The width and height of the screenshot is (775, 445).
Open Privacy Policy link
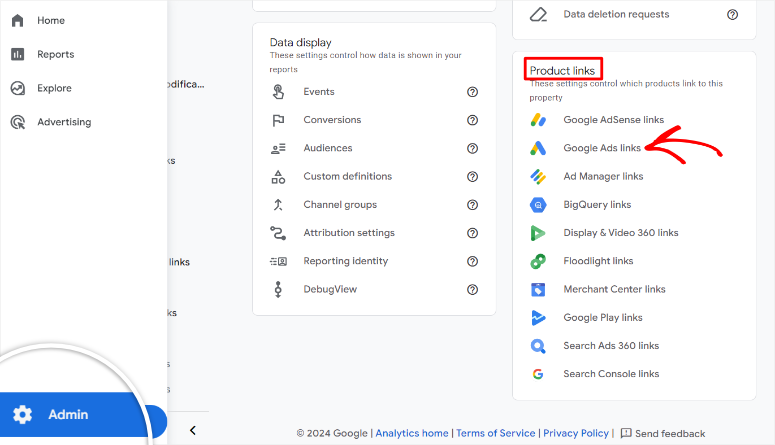[x=576, y=433]
